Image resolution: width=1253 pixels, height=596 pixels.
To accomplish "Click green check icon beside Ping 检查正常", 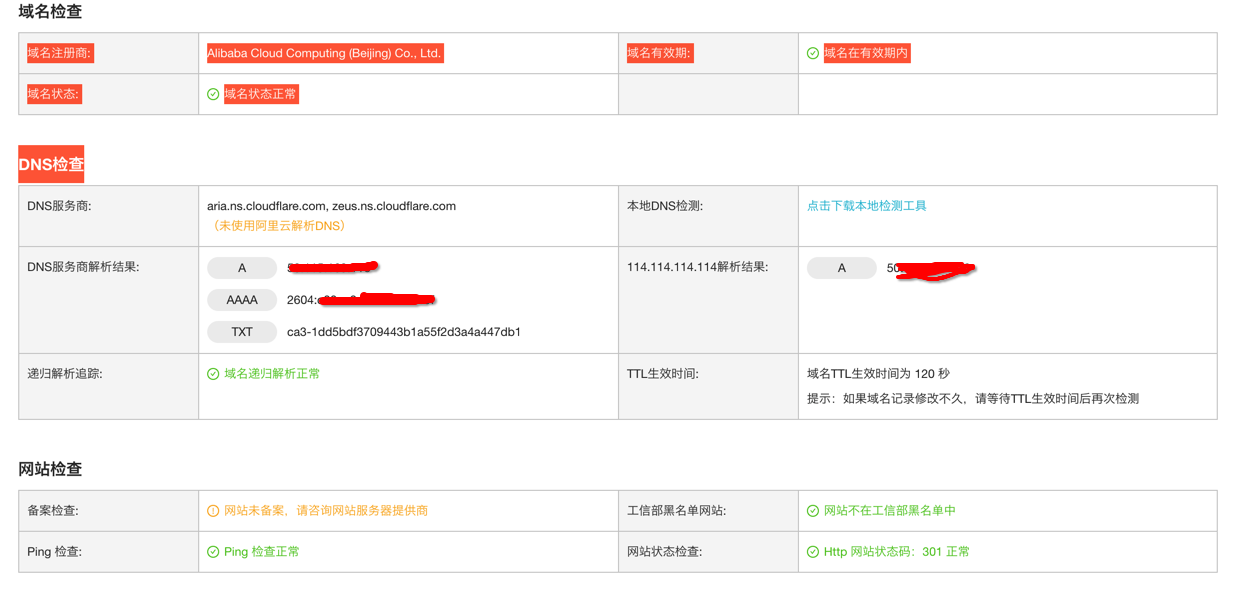I will click(213, 552).
